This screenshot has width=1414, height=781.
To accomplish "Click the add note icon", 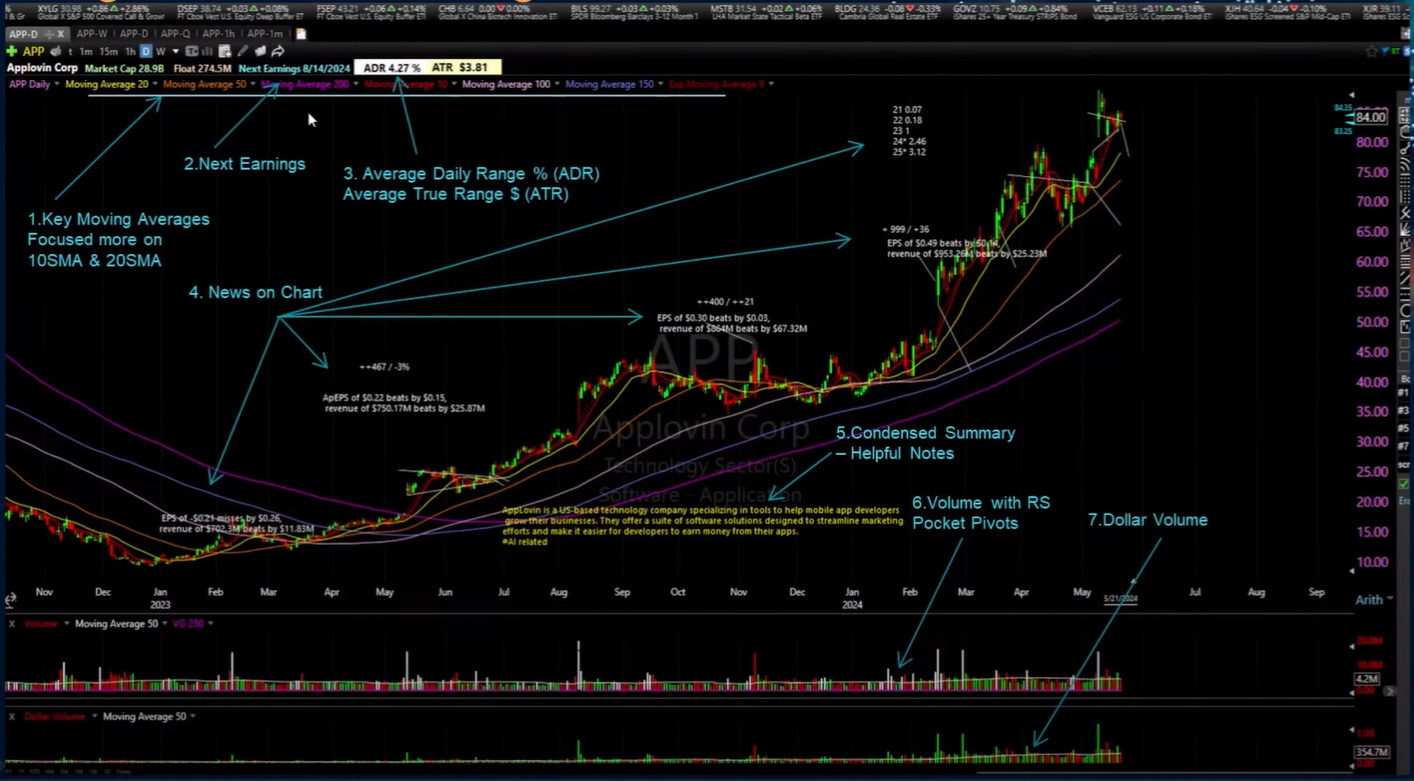I will pos(225,51).
